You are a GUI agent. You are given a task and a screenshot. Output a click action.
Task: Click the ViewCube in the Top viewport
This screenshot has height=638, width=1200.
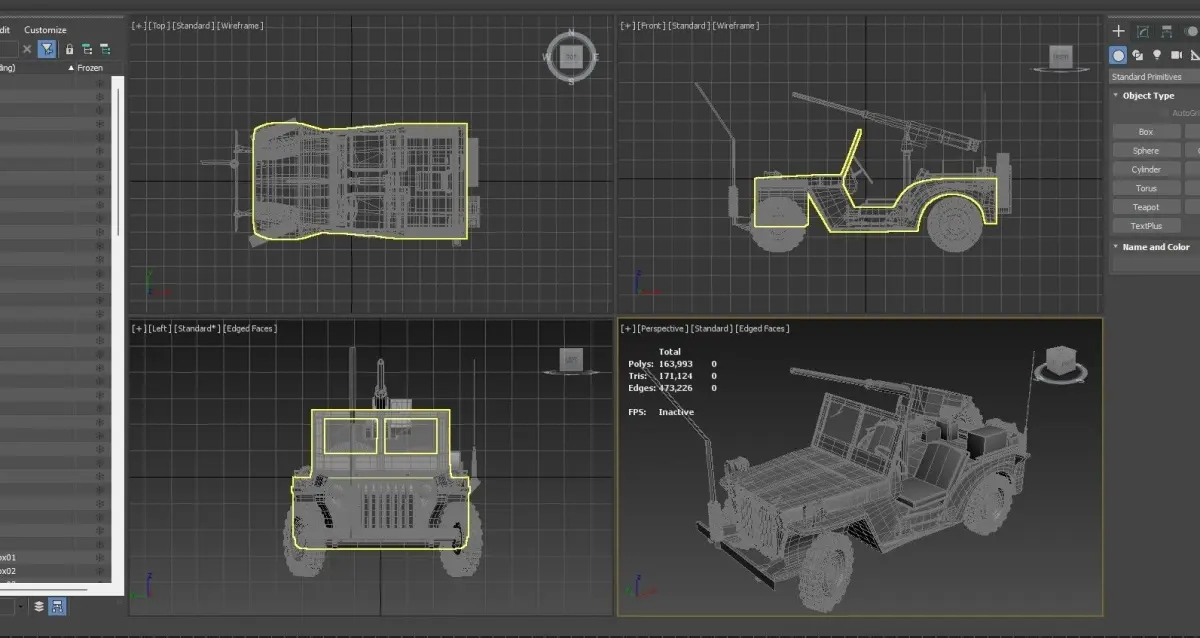[x=571, y=58]
